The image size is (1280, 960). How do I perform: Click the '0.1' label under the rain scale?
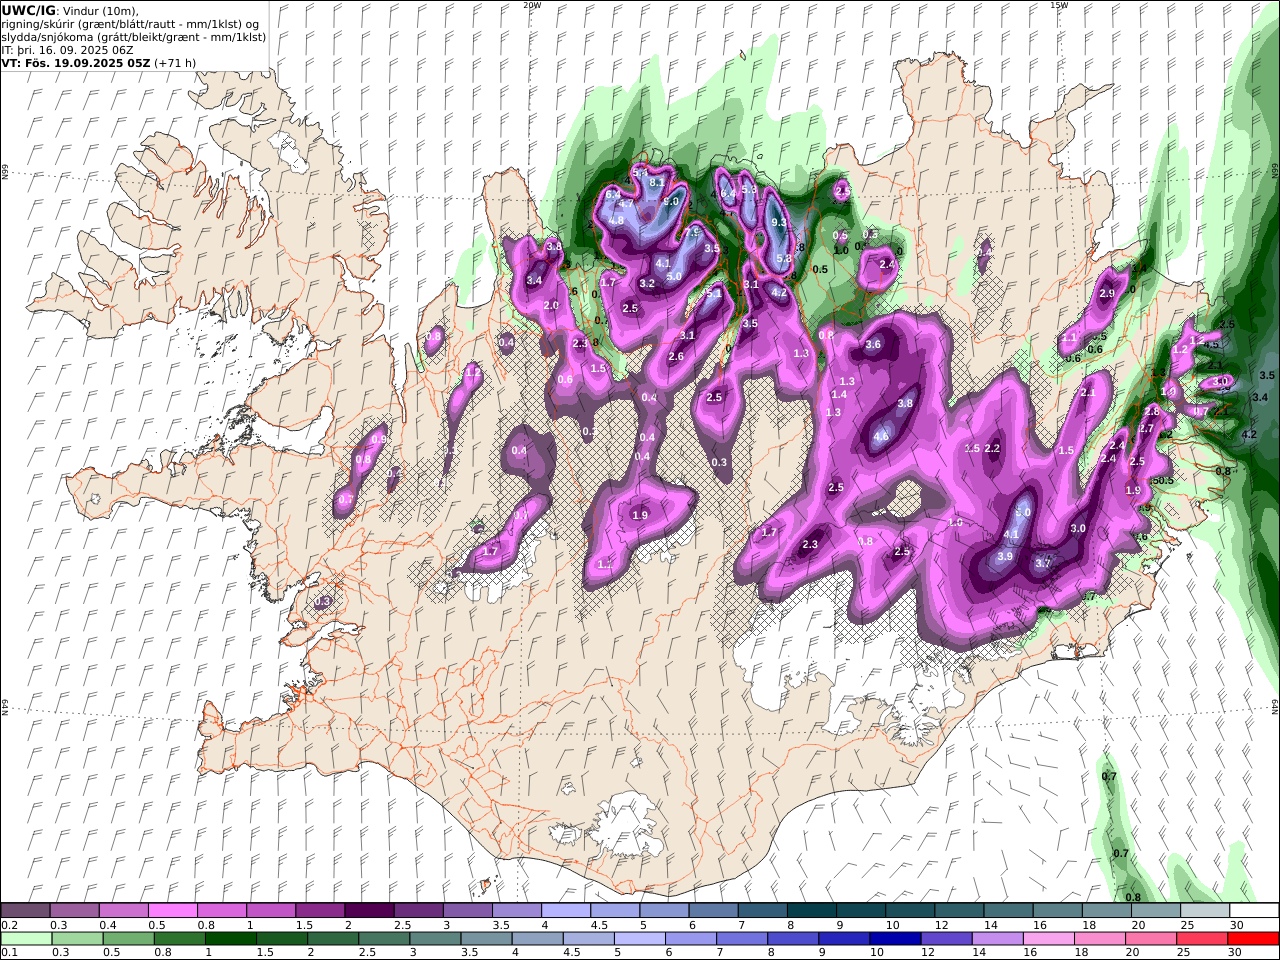pyautogui.click(x=8, y=953)
